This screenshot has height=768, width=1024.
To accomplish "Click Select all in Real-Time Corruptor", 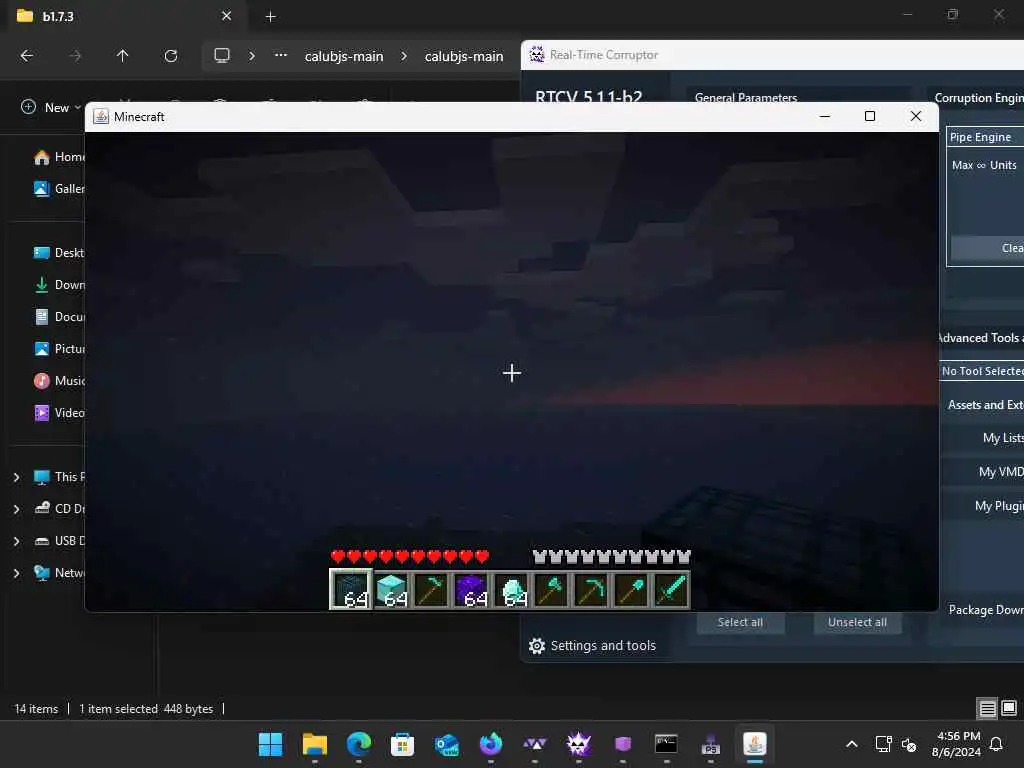I will 740,622.
